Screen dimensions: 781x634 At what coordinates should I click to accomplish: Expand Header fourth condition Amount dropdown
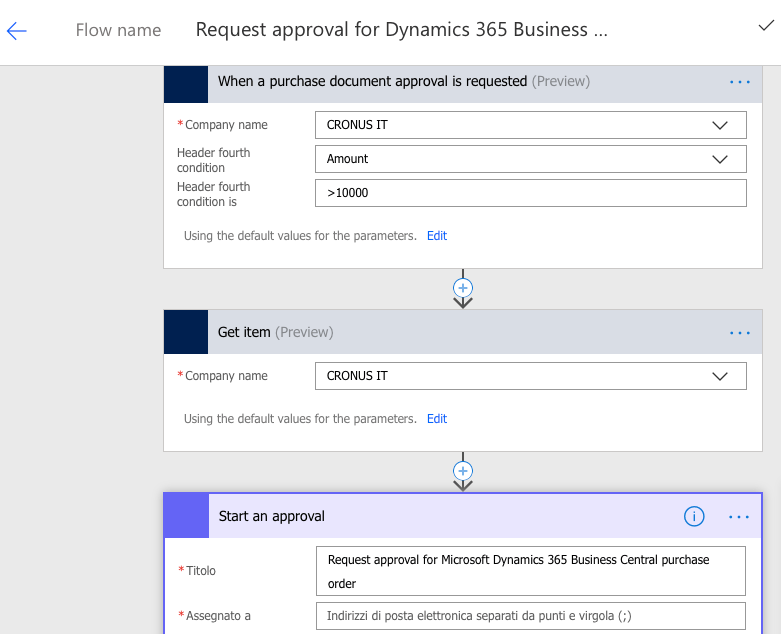pos(719,159)
